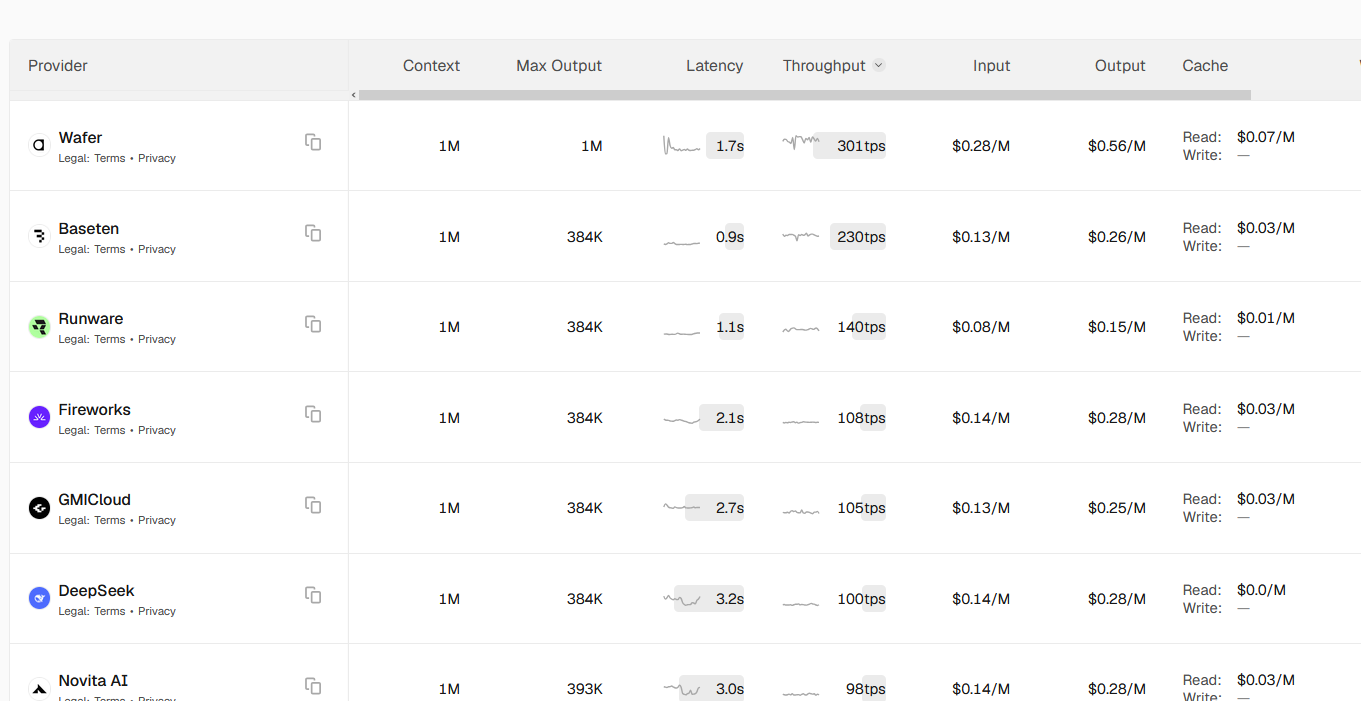Open the GMICloud provider name

[95, 500]
